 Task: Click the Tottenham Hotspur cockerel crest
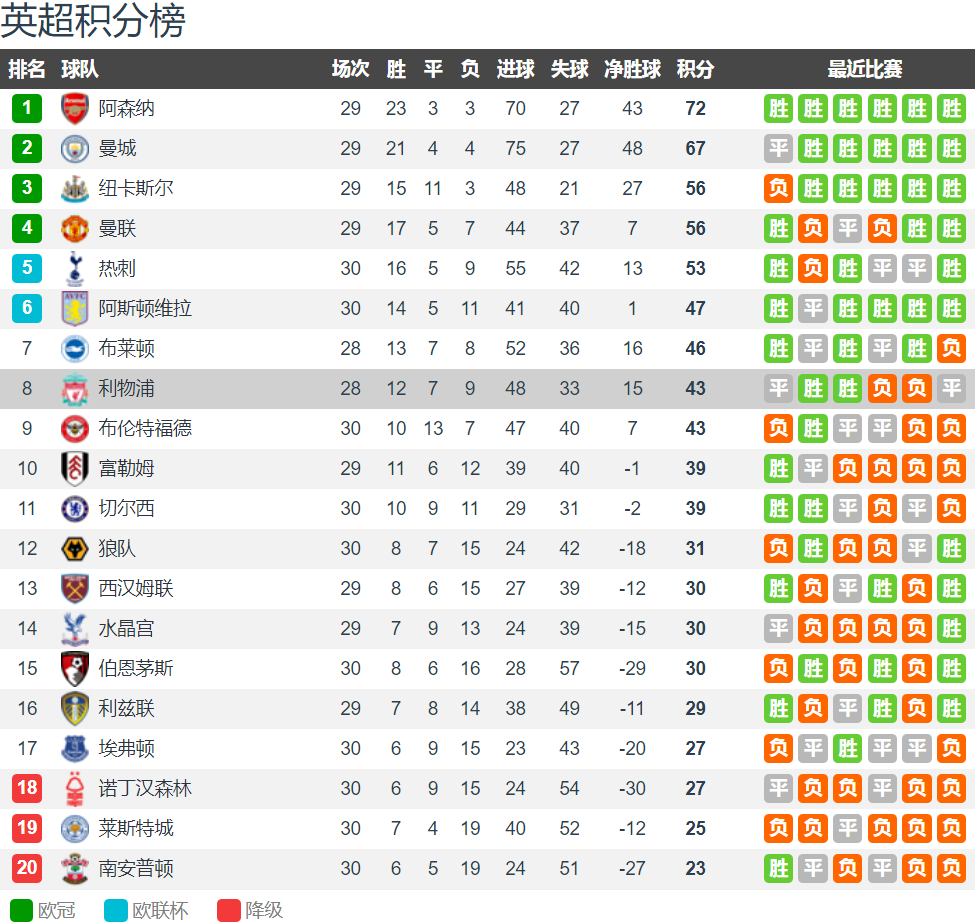tap(75, 269)
